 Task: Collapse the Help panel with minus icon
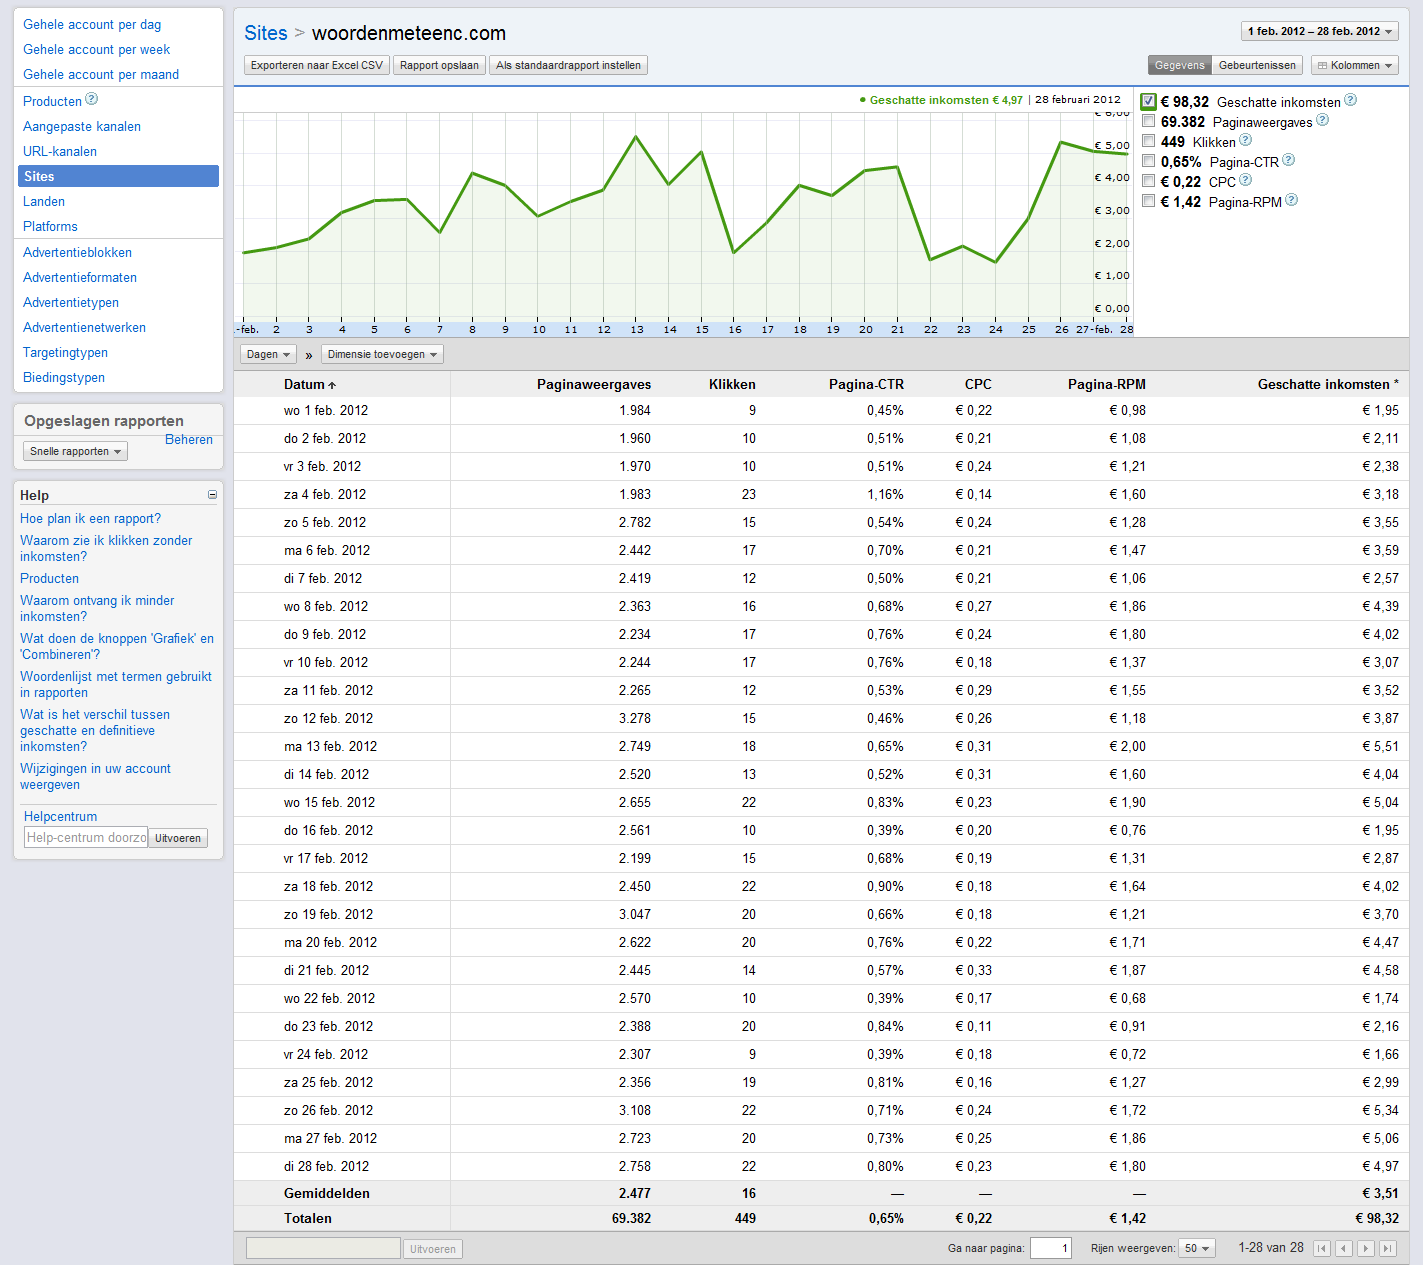point(212,495)
